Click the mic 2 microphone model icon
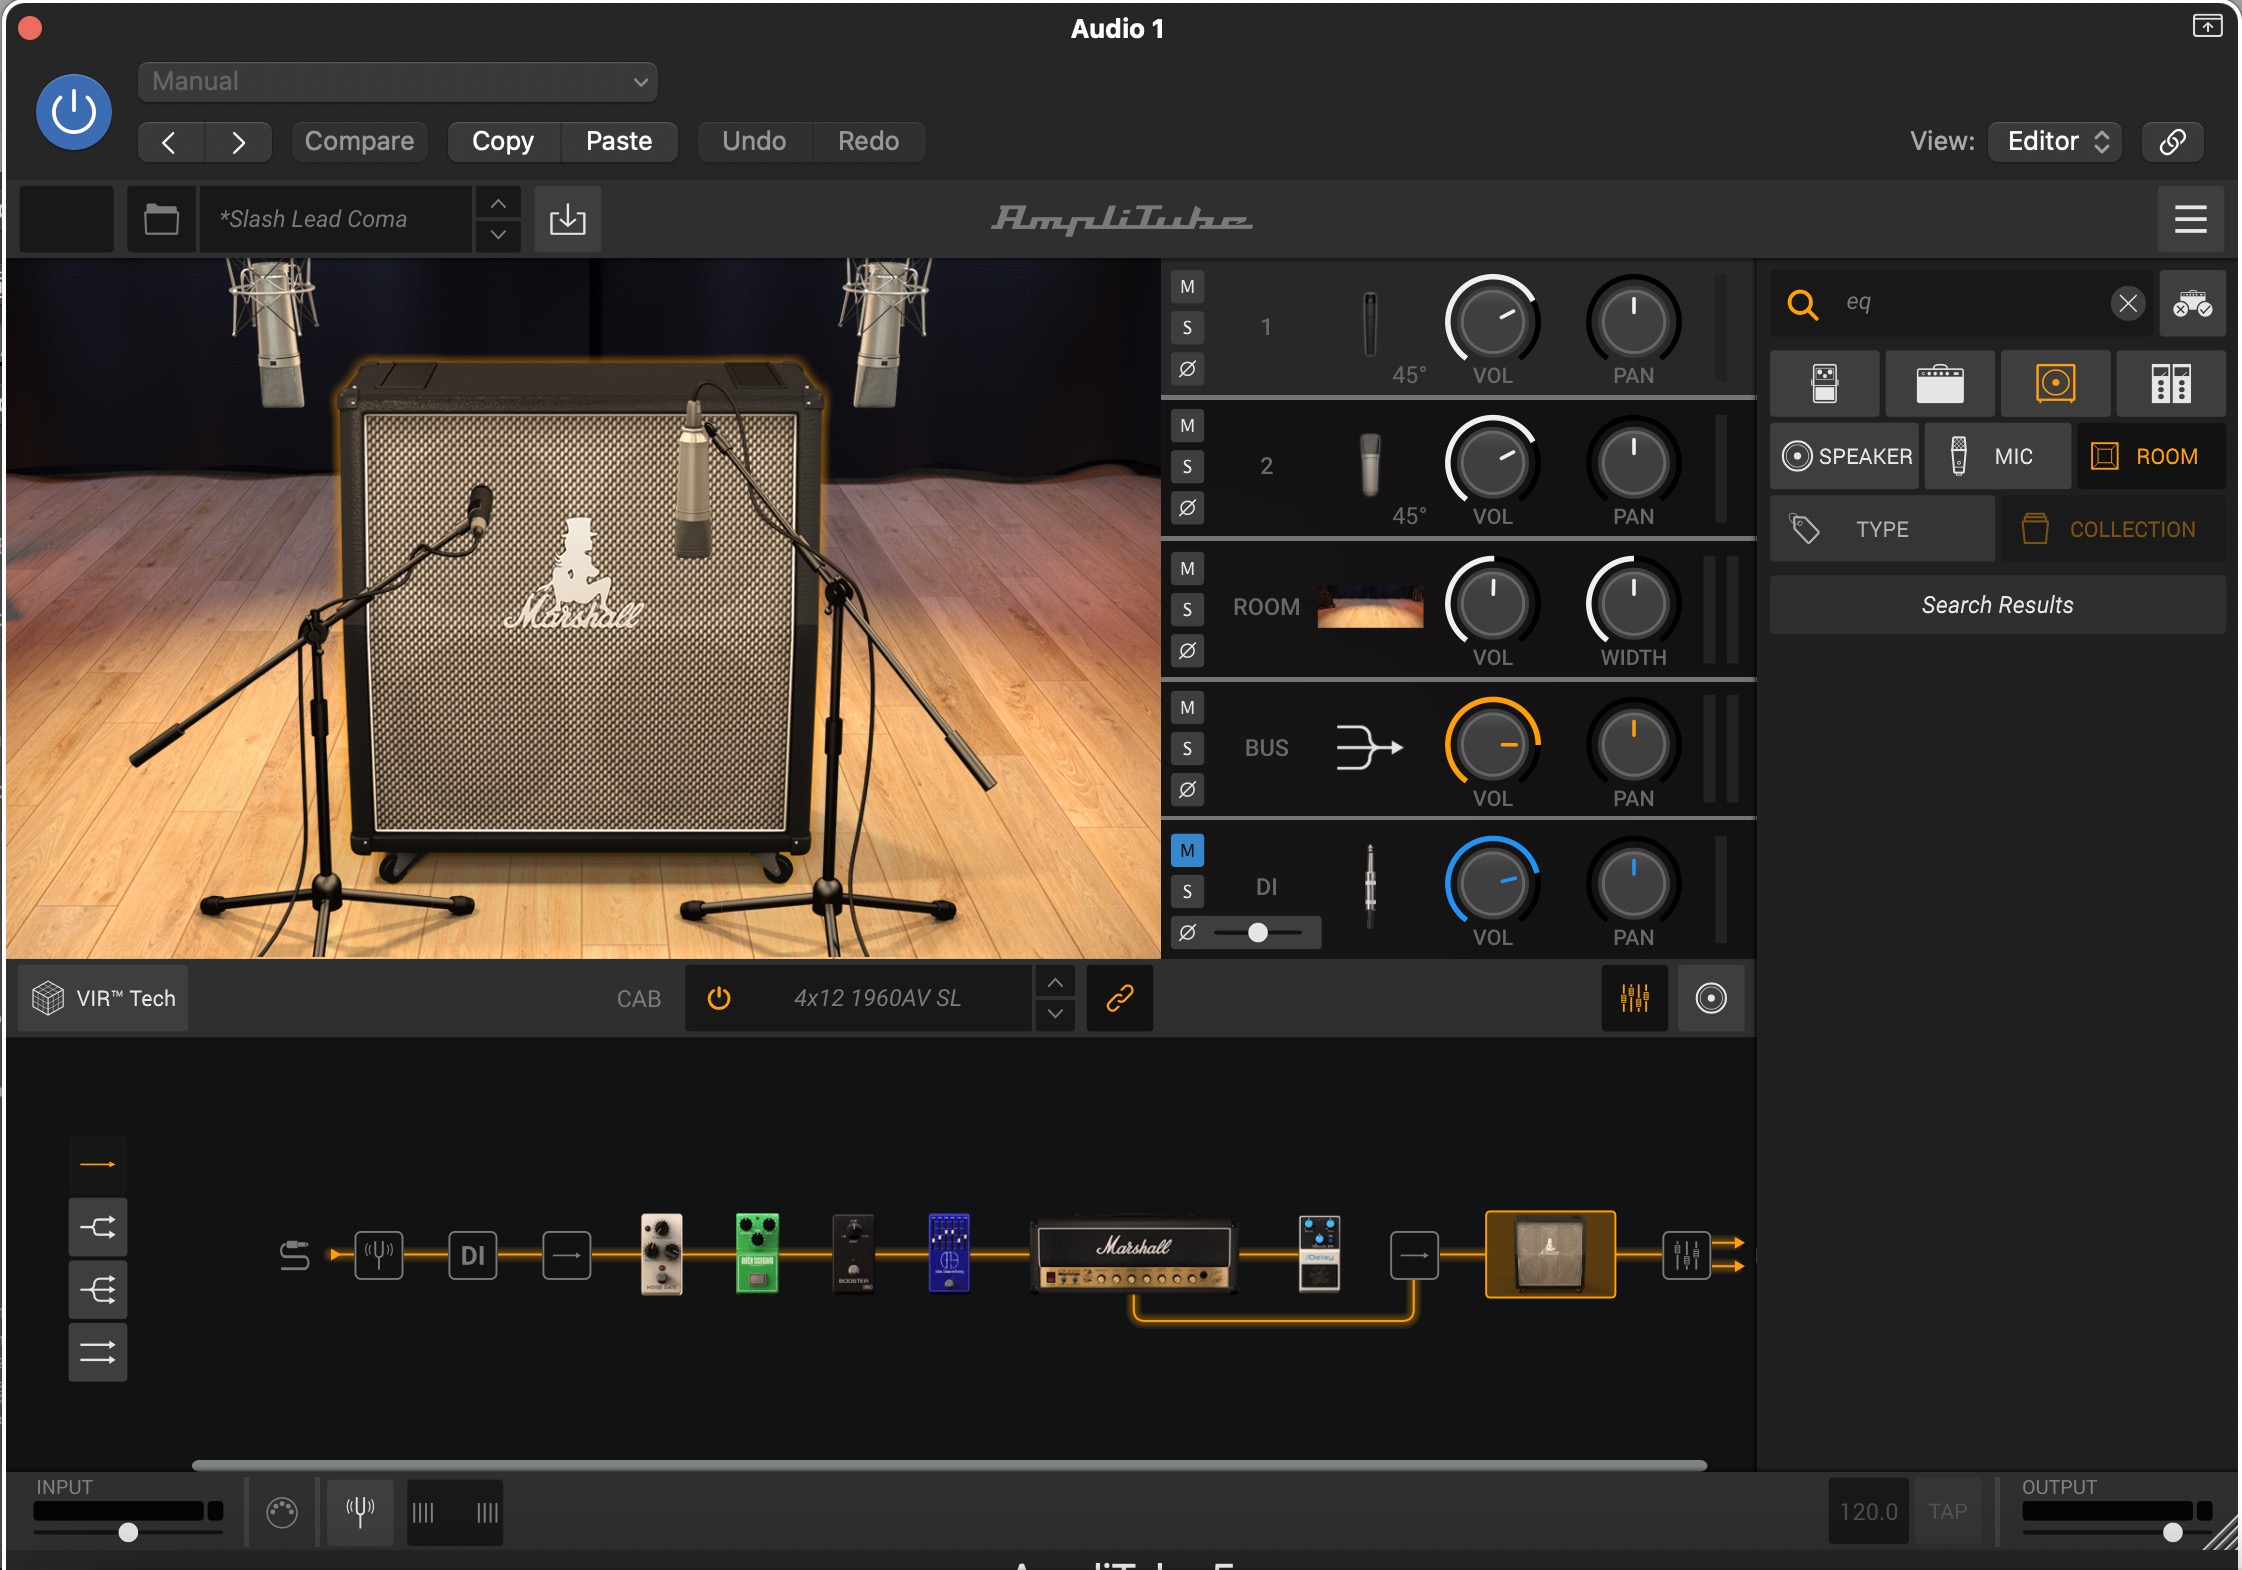The width and height of the screenshot is (2242, 1570). tap(1370, 465)
